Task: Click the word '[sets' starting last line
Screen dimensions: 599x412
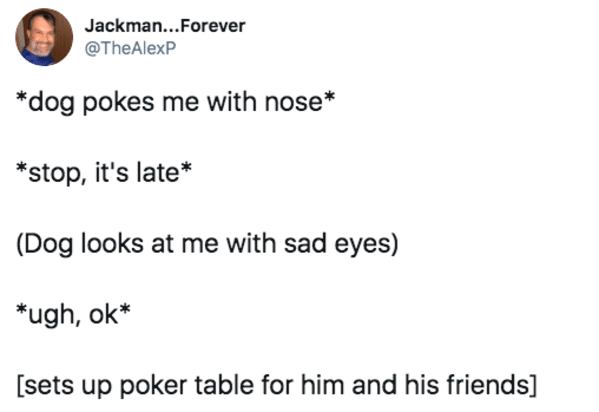Action: click(x=45, y=385)
